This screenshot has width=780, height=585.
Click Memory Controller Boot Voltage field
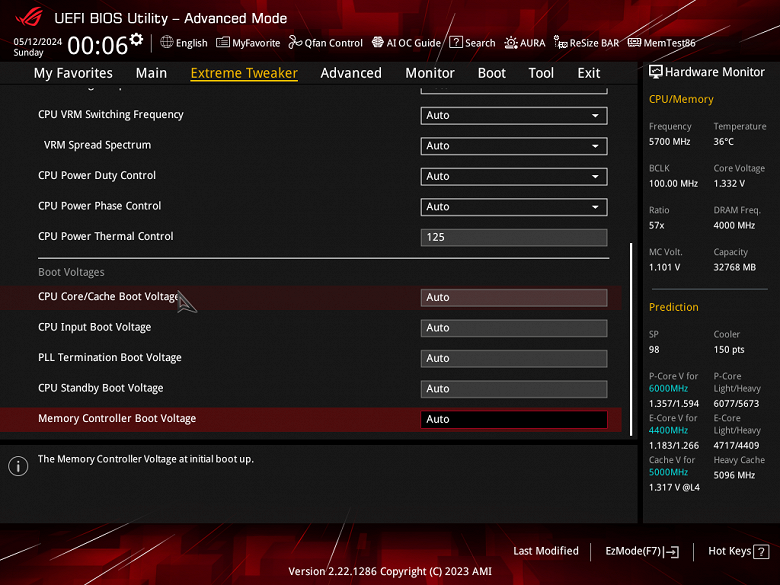tap(514, 419)
